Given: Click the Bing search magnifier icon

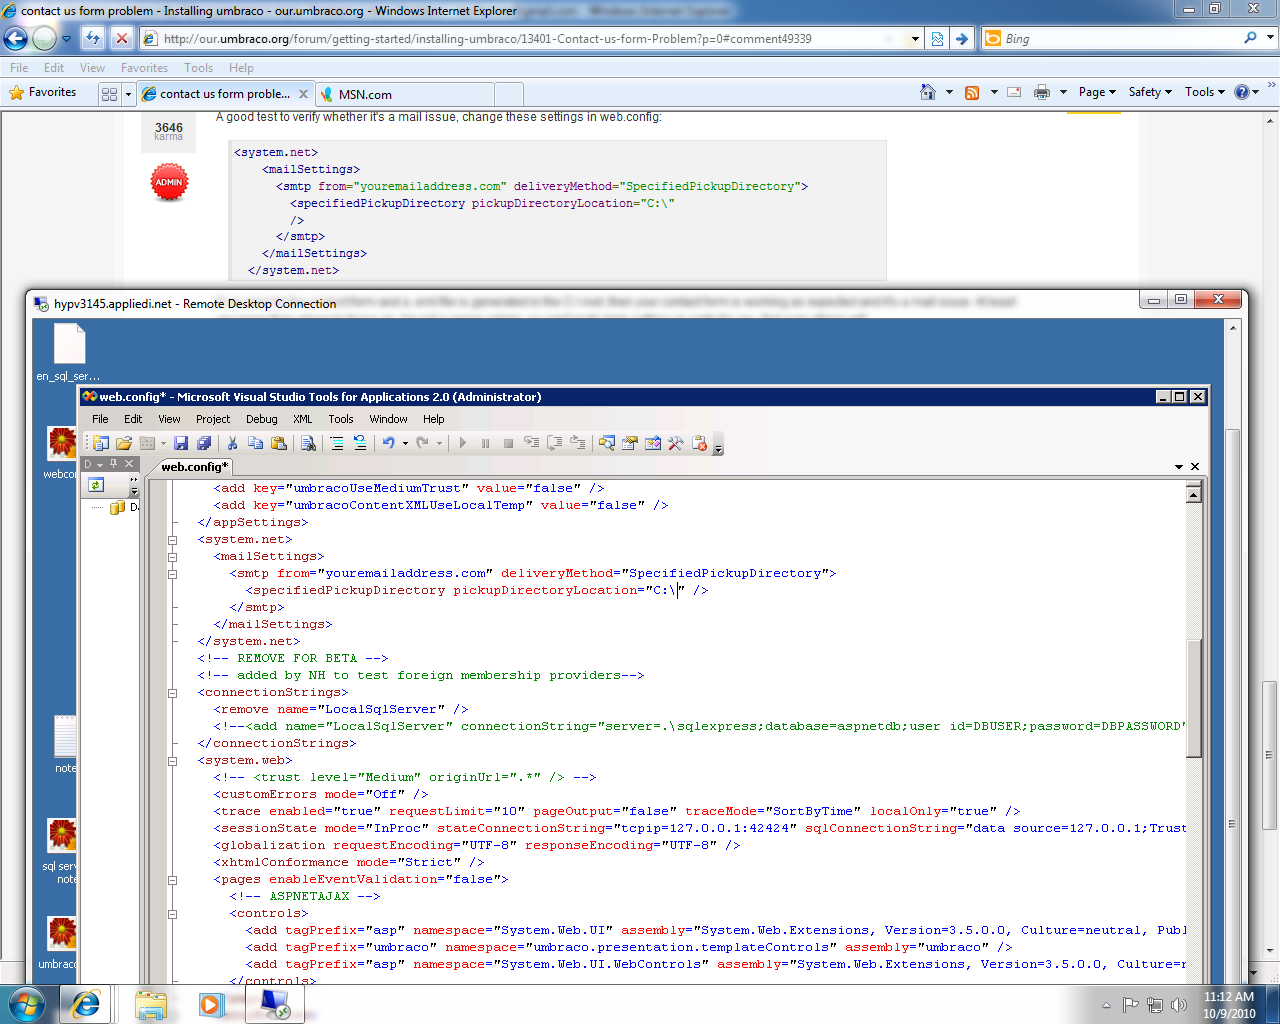Looking at the screenshot, I should point(1250,38).
